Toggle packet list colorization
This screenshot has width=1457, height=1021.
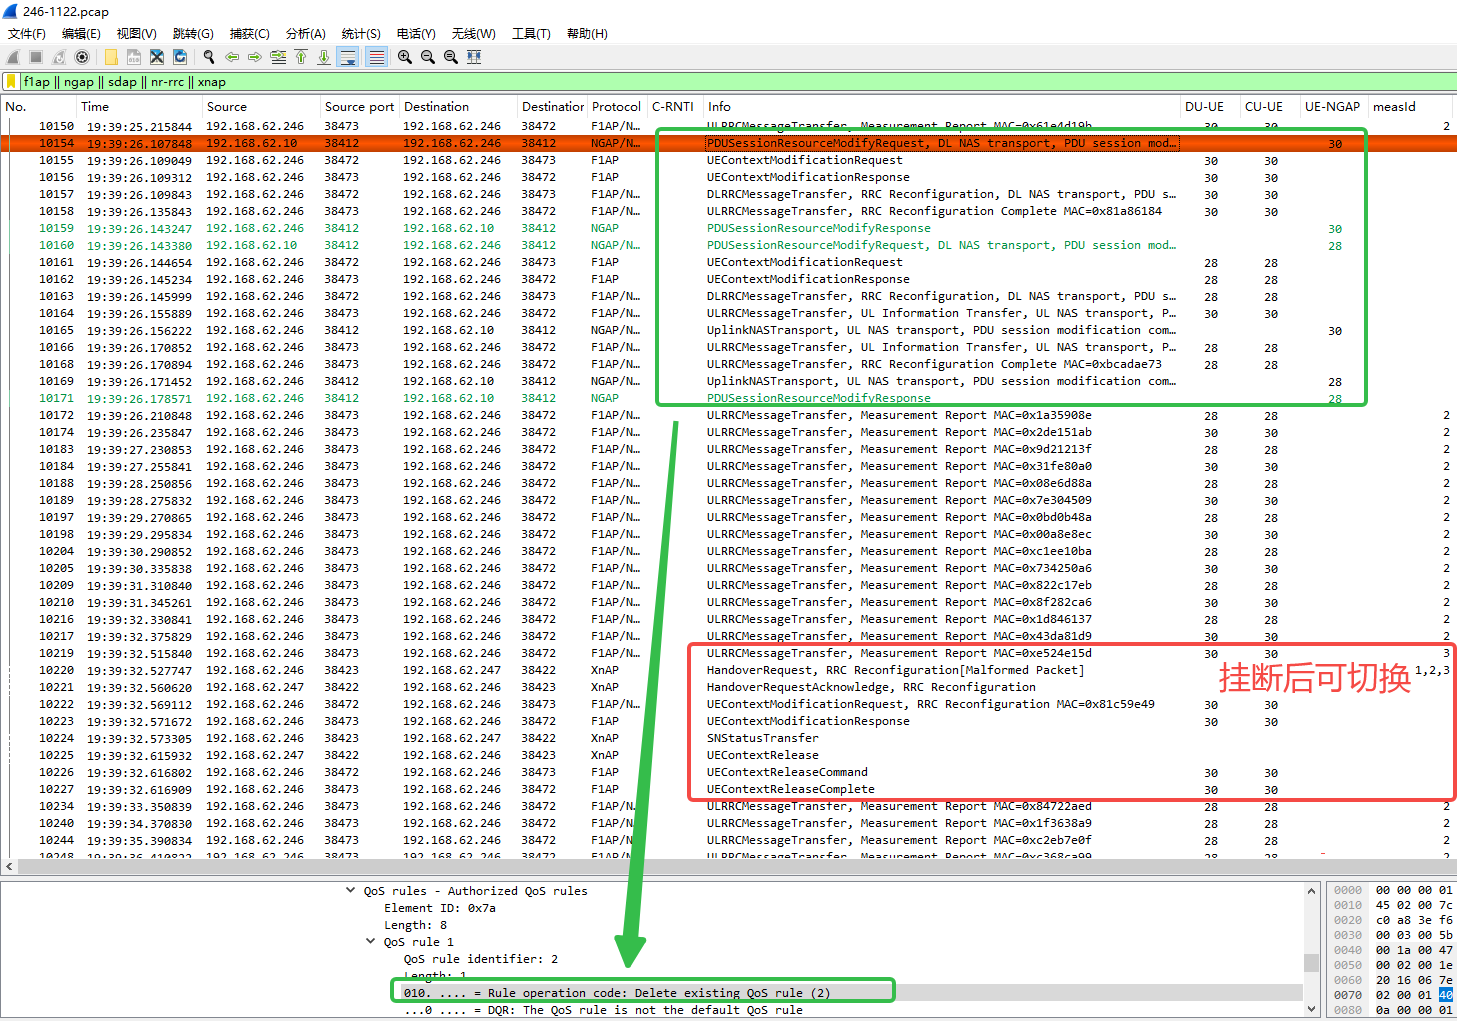point(376,57)
